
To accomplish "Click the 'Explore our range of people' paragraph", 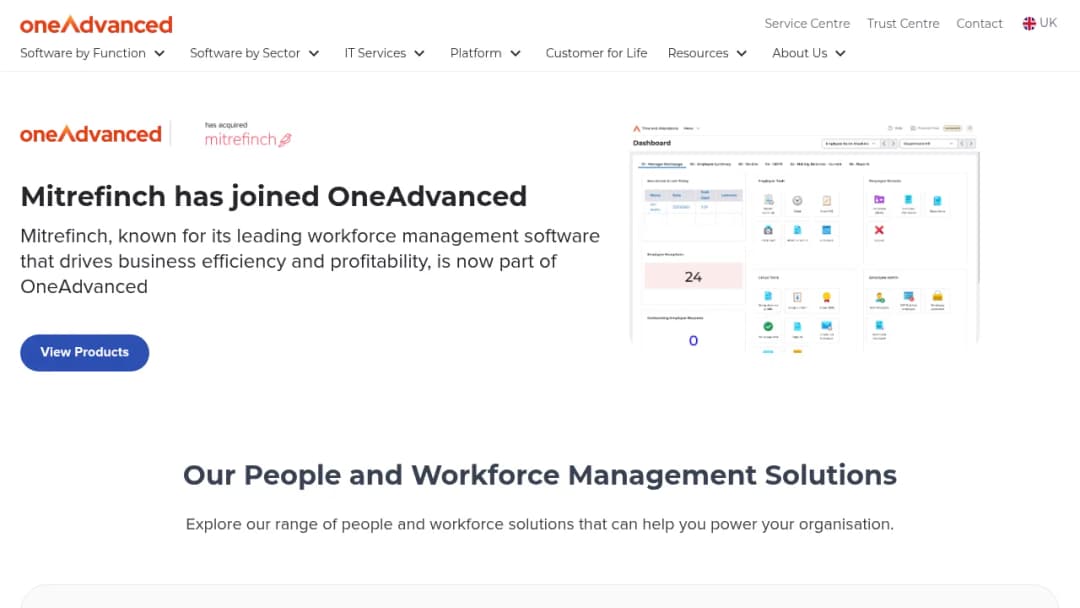I will 540,524.
